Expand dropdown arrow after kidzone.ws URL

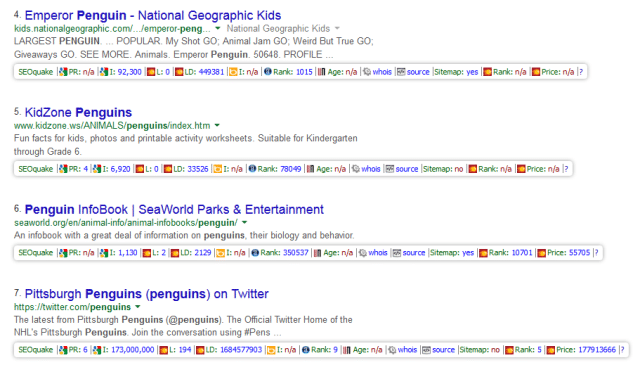217,125
